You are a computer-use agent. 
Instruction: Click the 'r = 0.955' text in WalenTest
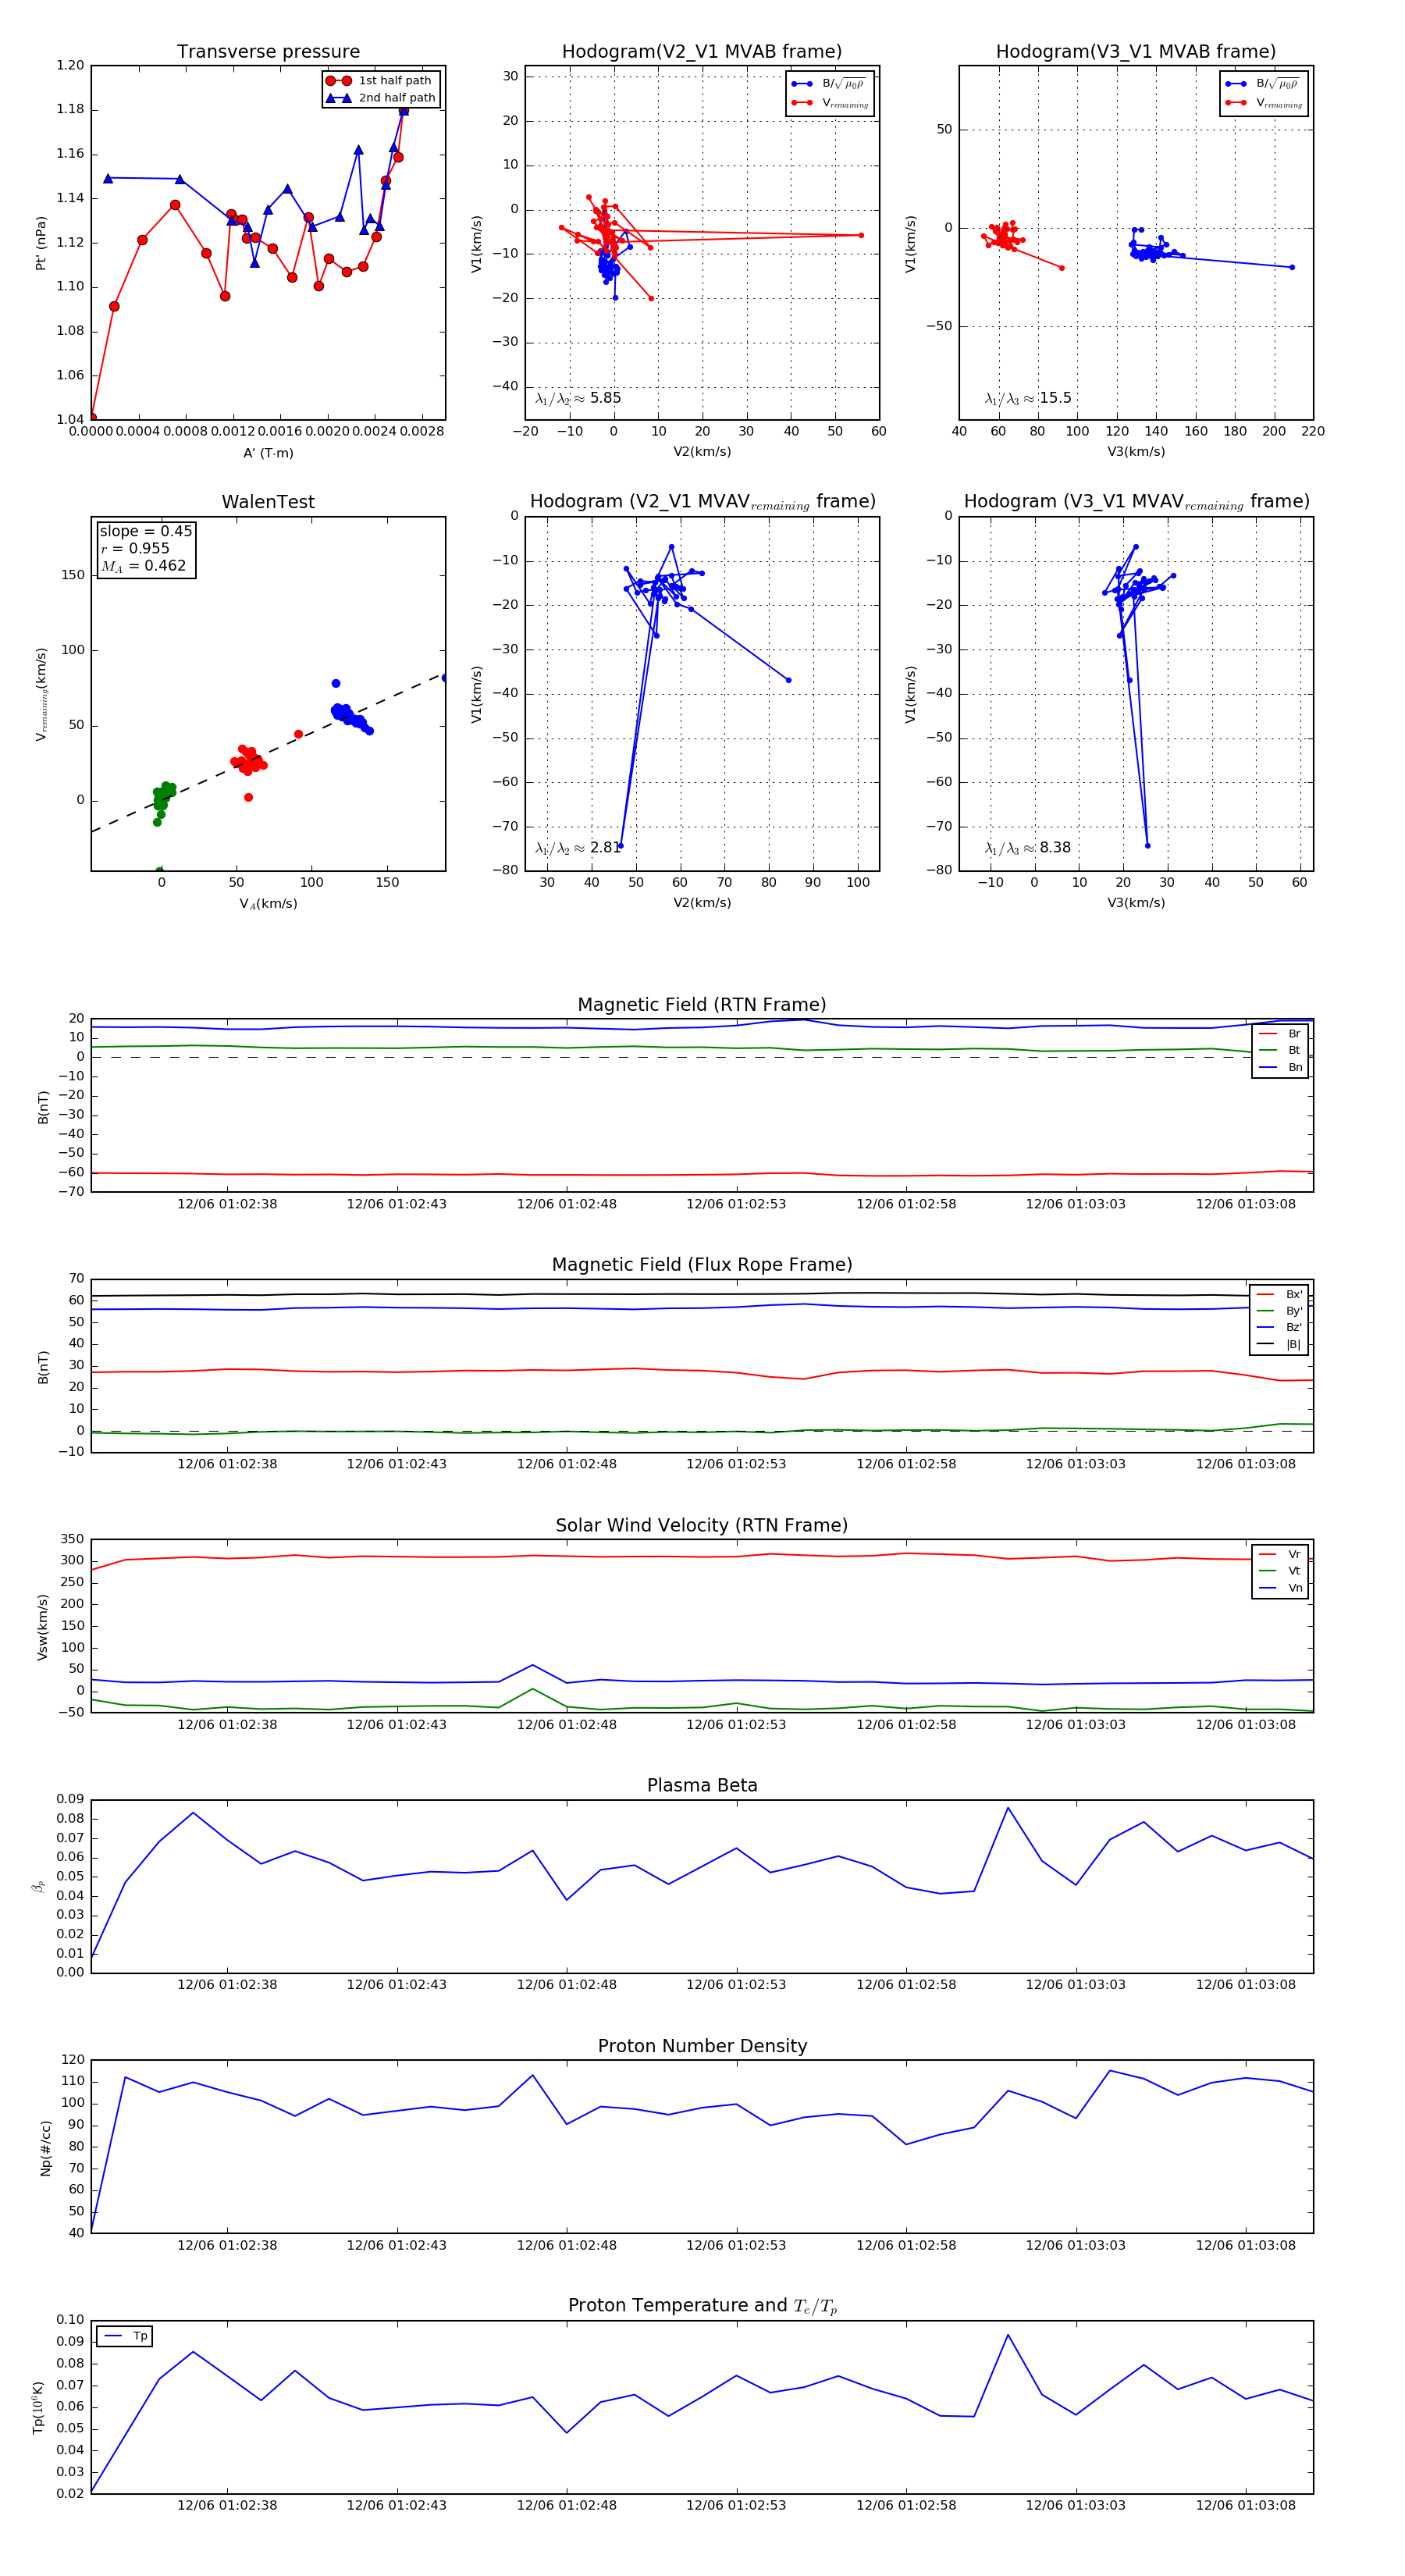[135, 548]
